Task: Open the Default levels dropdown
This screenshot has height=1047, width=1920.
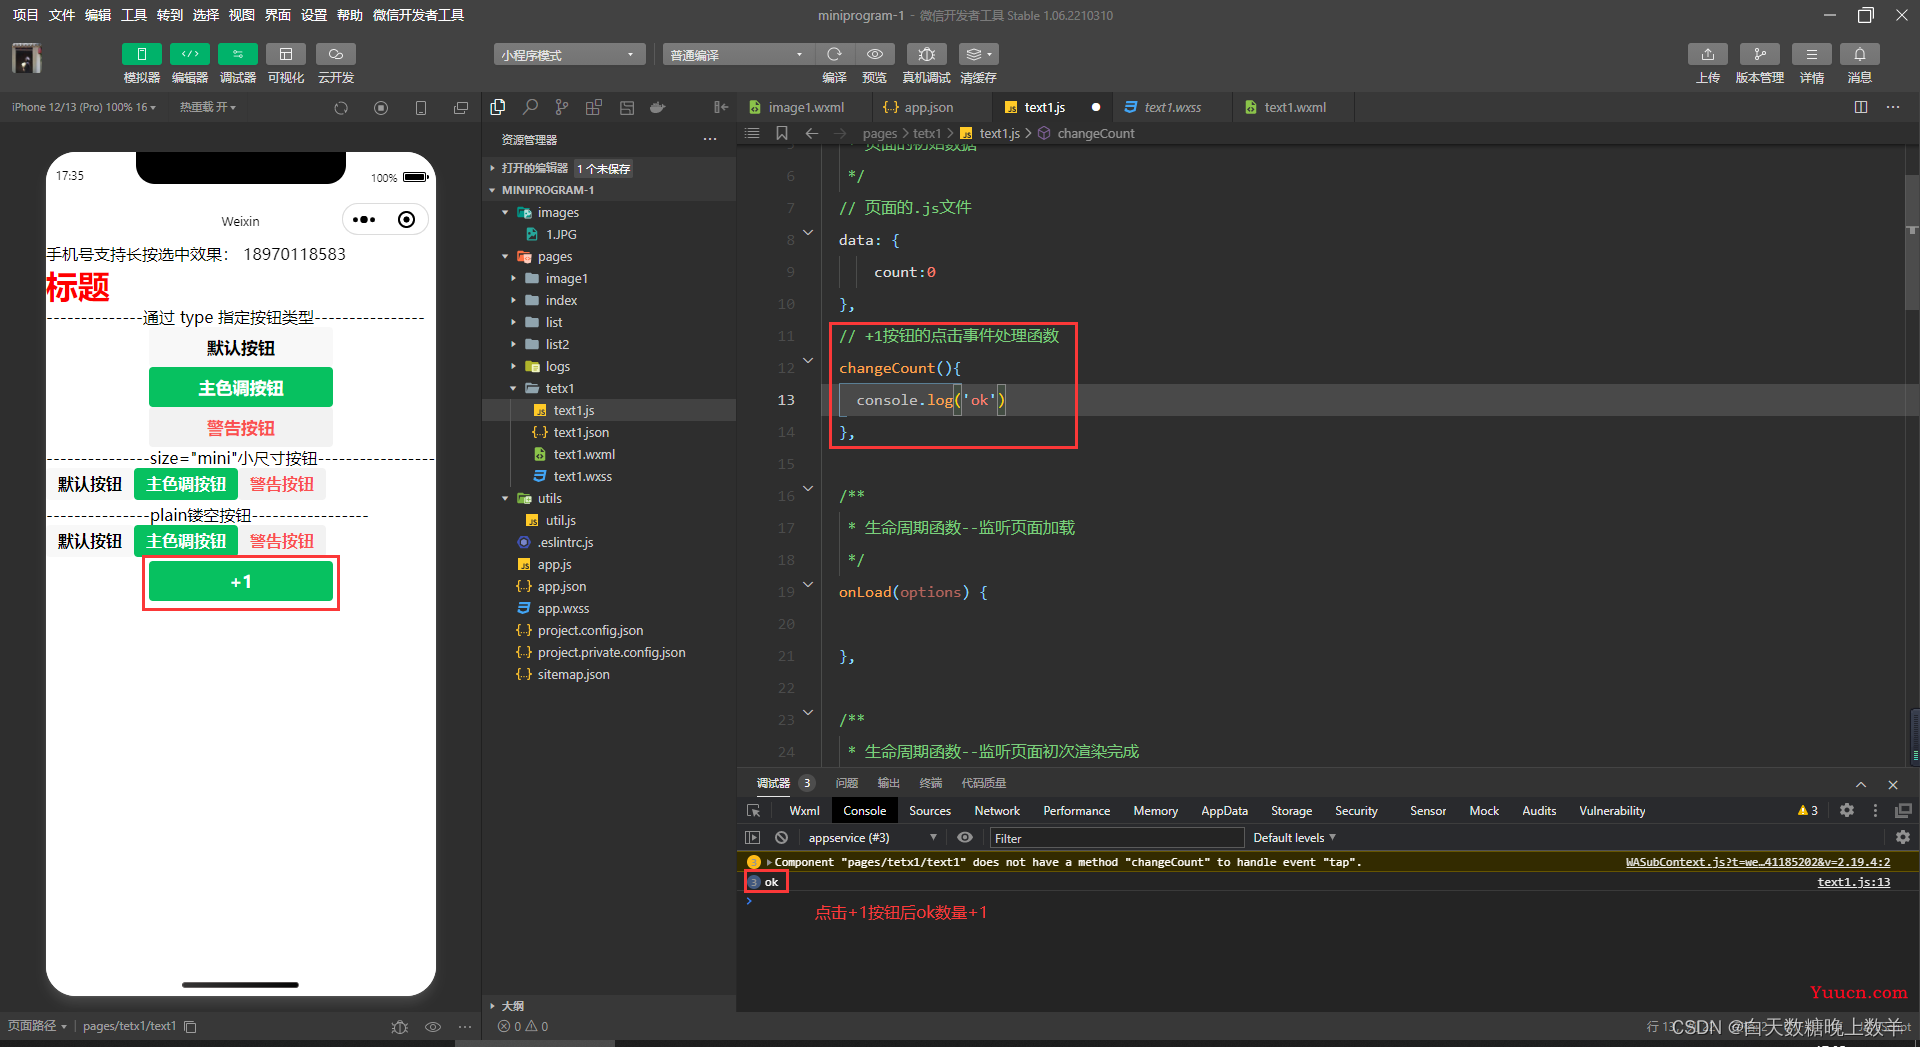Action: [1294, 838]
